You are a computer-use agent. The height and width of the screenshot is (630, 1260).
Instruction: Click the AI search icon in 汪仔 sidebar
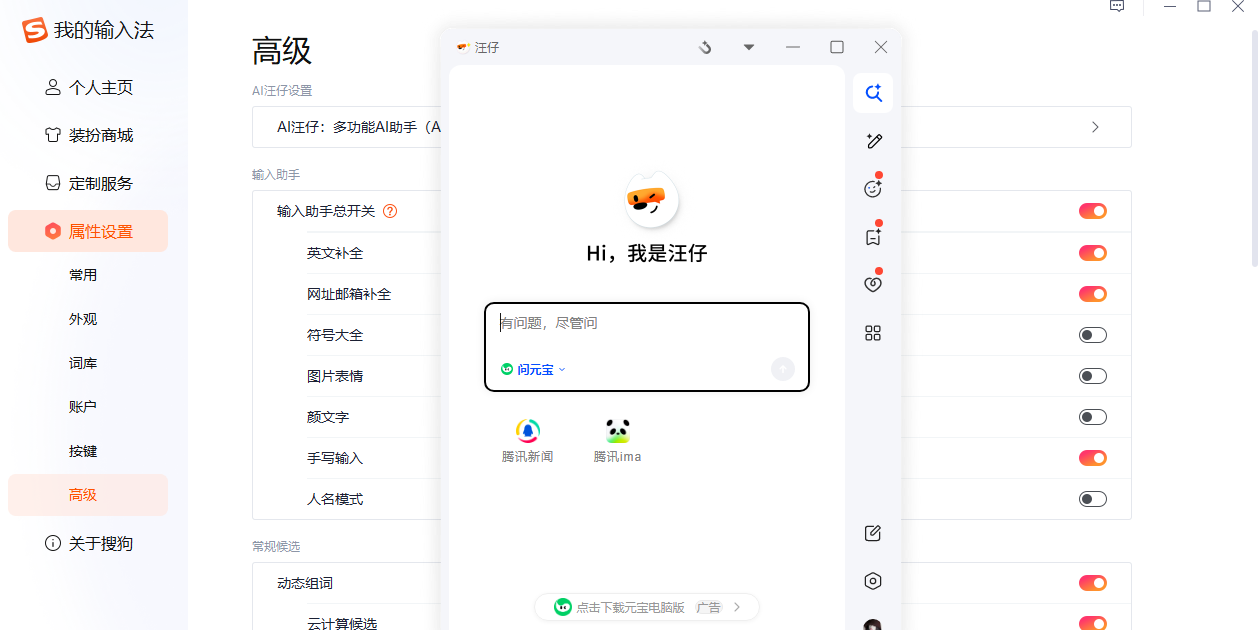click(873, 93)
